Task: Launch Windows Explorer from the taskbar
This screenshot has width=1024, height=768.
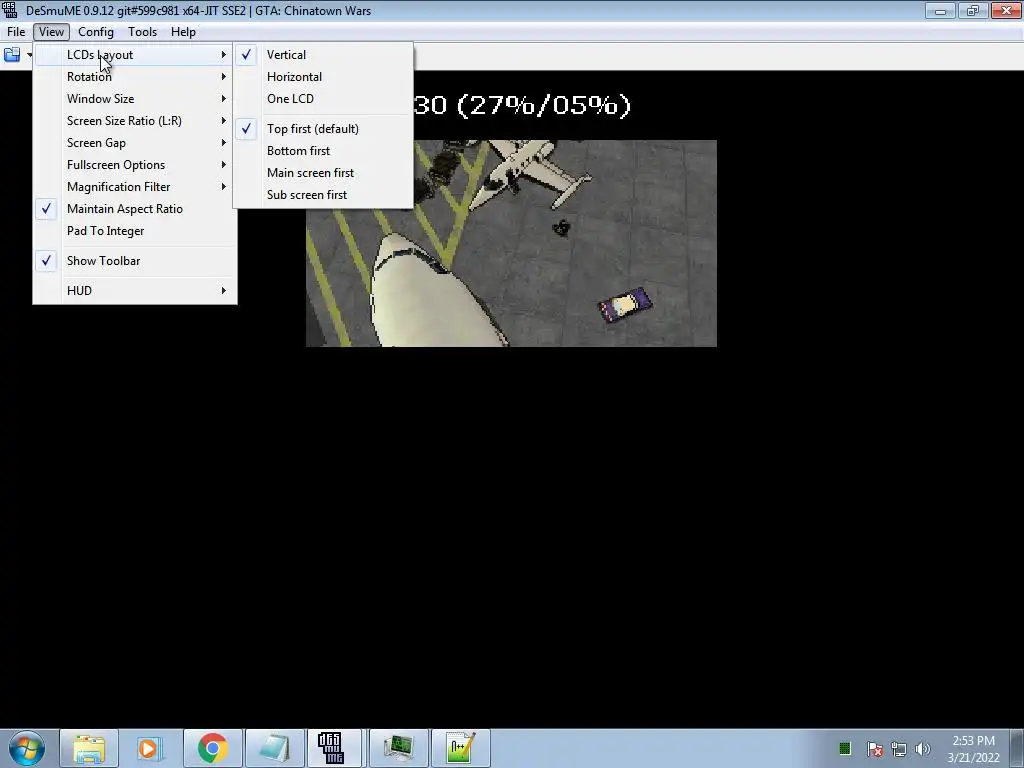Action: 89,748
